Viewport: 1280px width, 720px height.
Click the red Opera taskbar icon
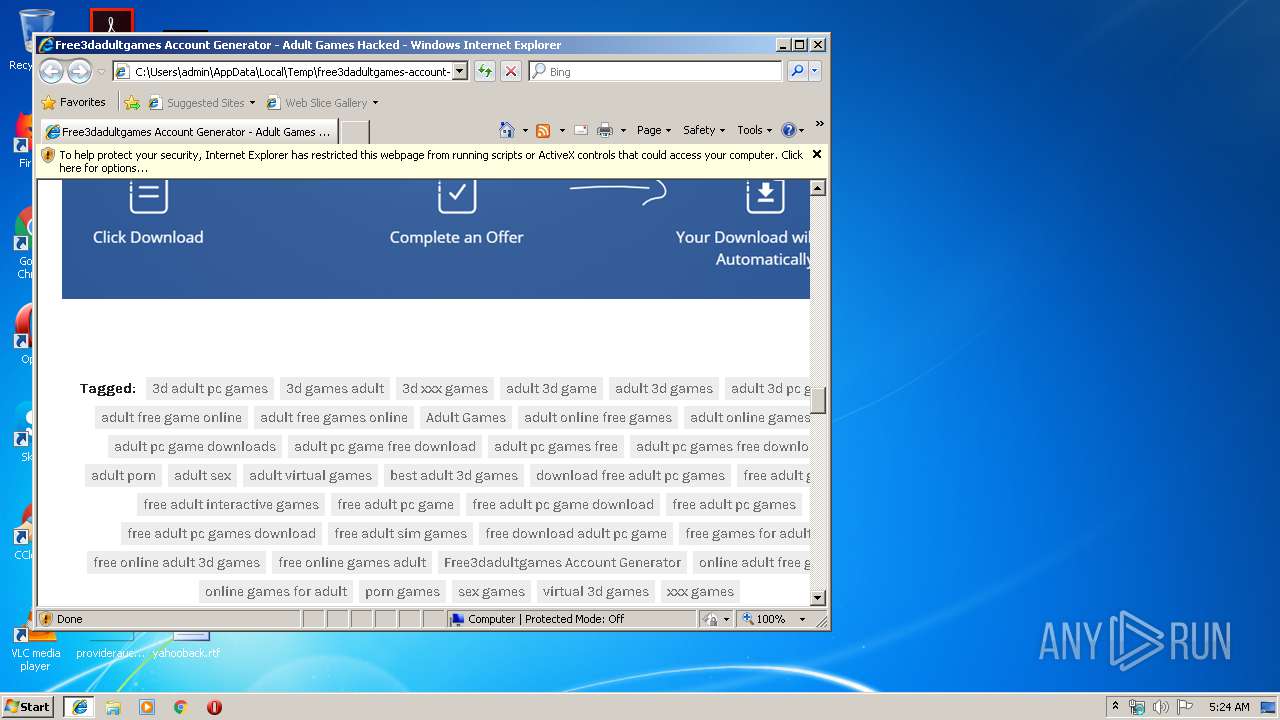pyautogui.click(x=214, y=707)
